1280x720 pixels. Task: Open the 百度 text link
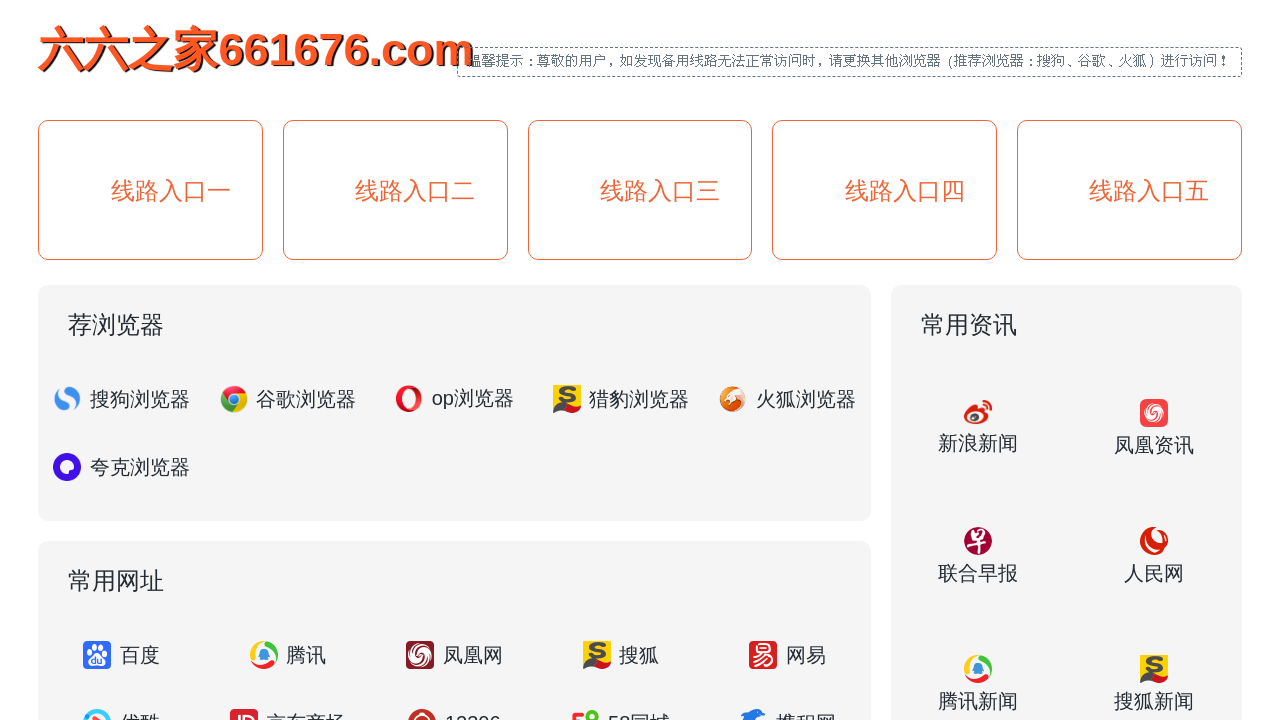click(x=140, y=655)
